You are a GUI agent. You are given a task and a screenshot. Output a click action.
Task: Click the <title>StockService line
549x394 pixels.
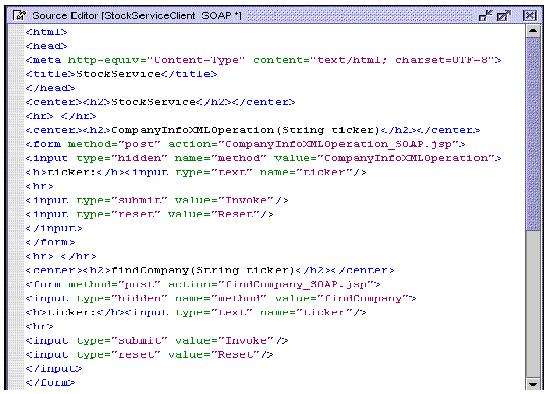coord(121,74)
